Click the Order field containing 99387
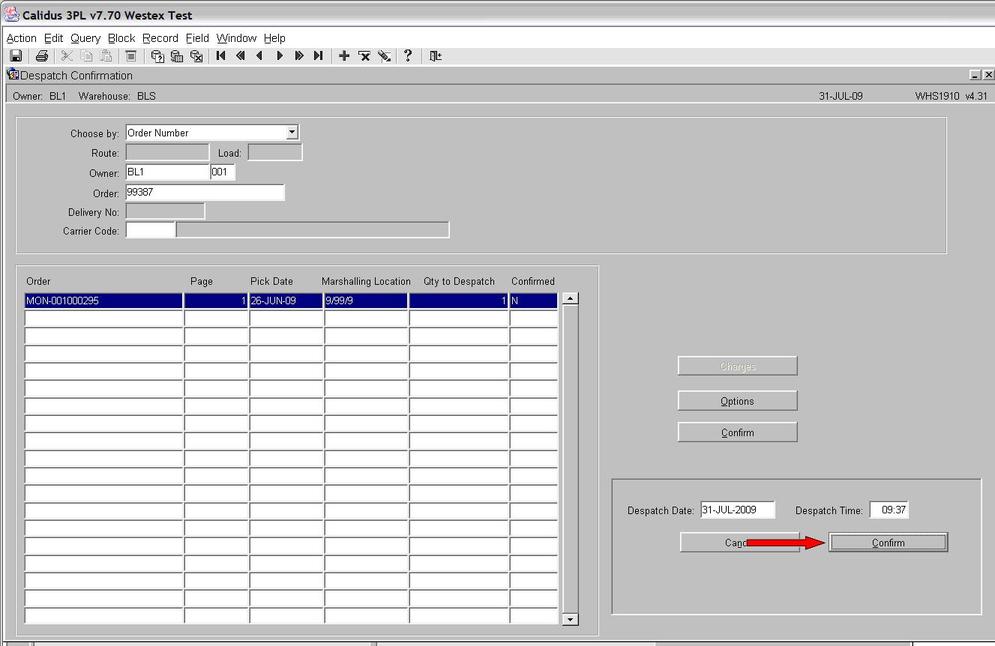 205,192
